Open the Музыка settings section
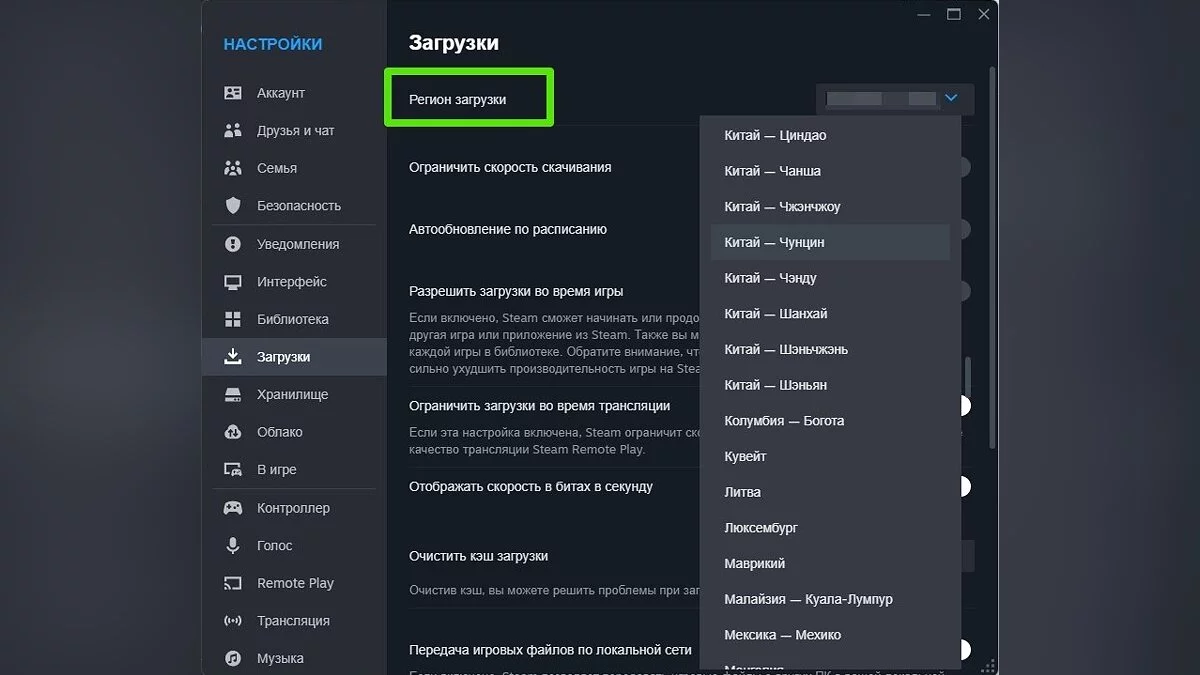Image resolution: width=1200 pixels, height=675 pixels. [294, 658]
